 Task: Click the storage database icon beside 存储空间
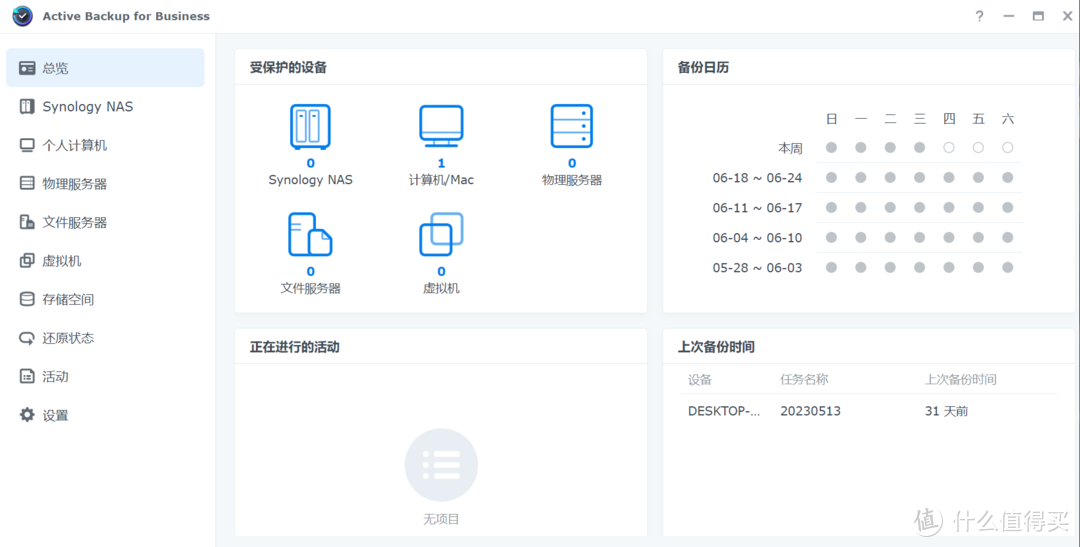[27, 299]
